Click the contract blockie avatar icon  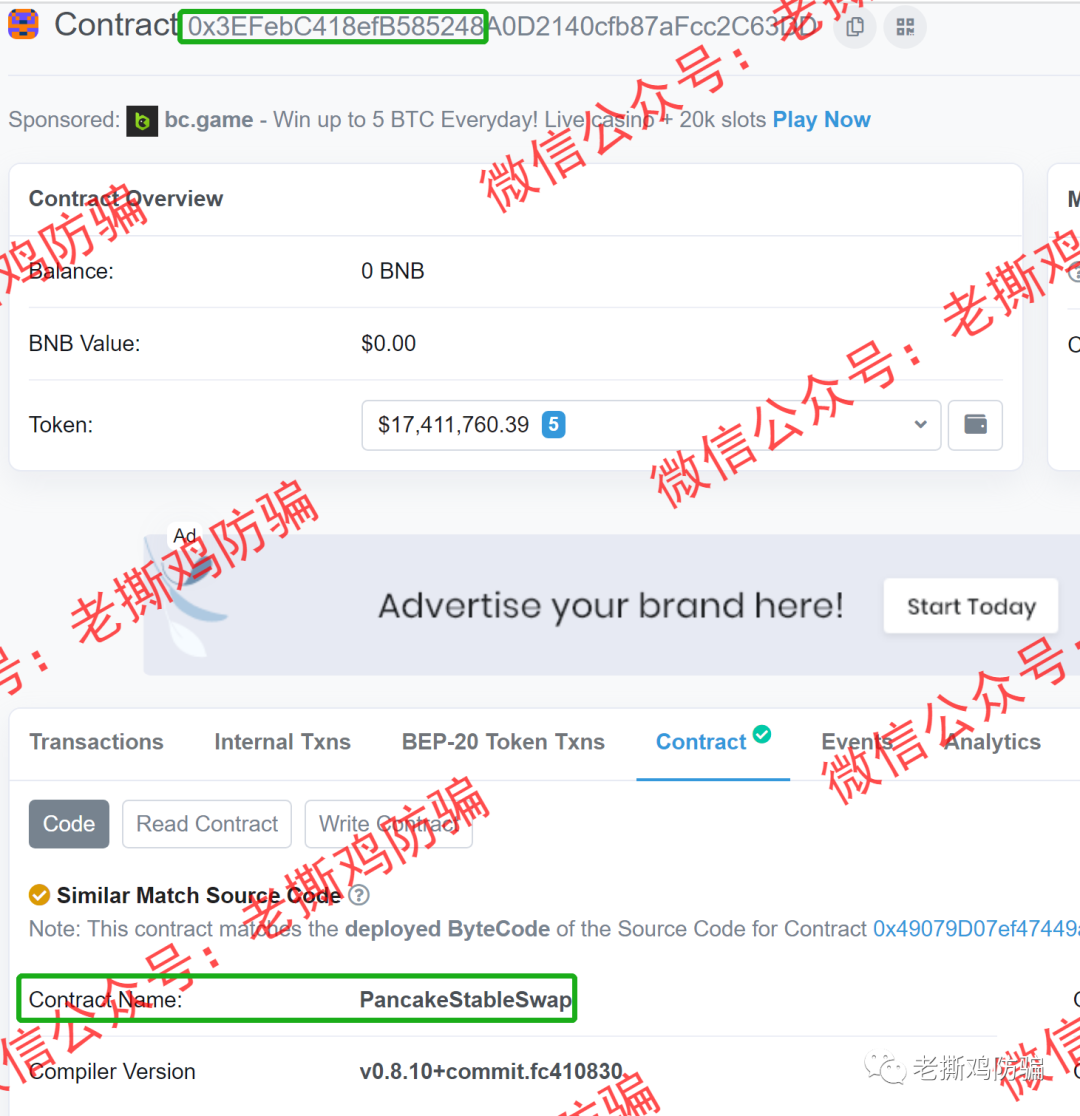point(23,24)
